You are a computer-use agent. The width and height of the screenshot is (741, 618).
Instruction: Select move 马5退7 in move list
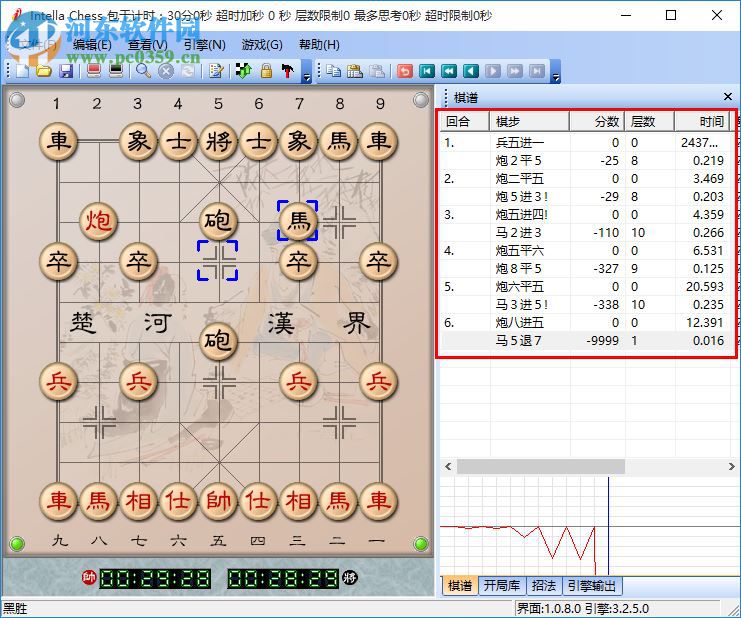point(518,340)
